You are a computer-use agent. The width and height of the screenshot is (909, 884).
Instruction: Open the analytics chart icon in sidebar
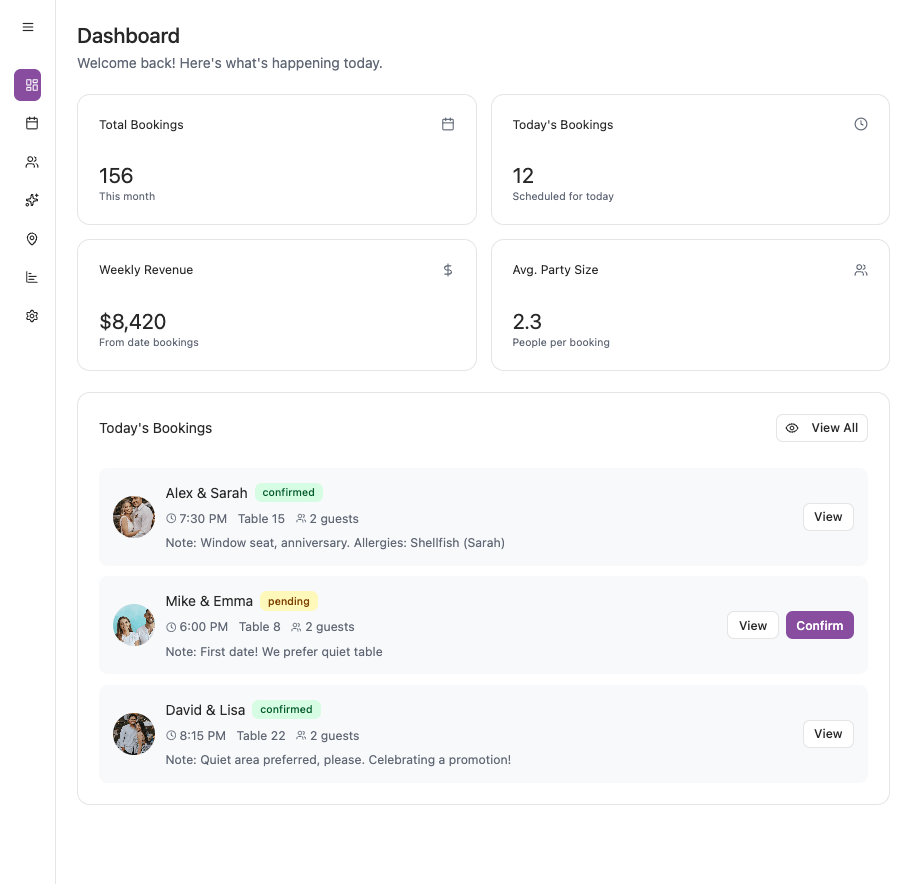(32, 277)
